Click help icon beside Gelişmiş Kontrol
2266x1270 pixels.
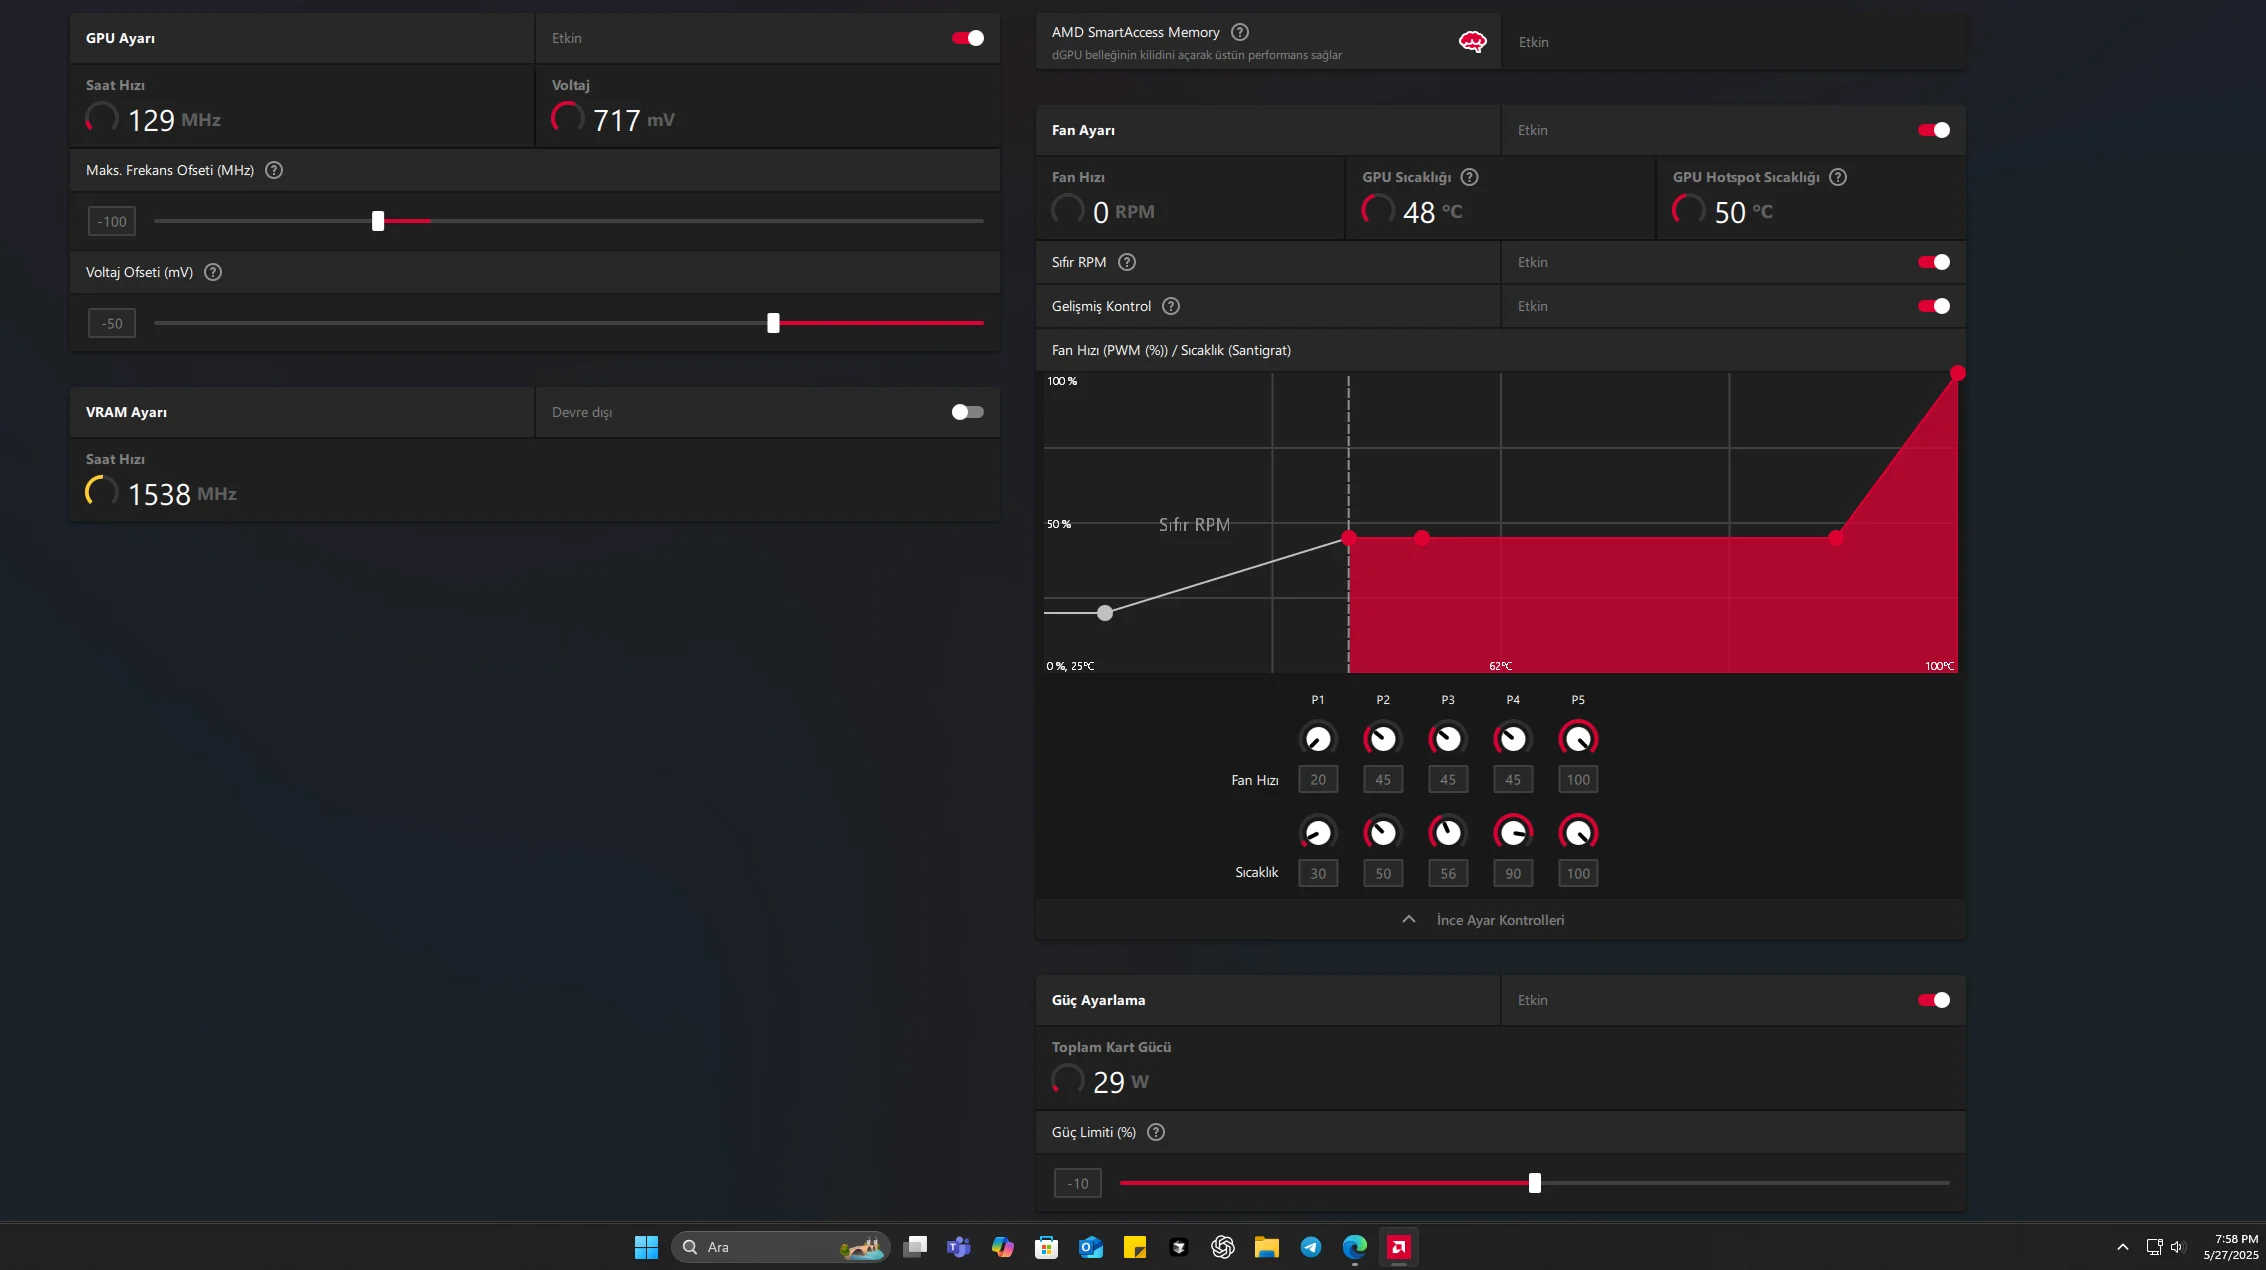click(1171, 306)
